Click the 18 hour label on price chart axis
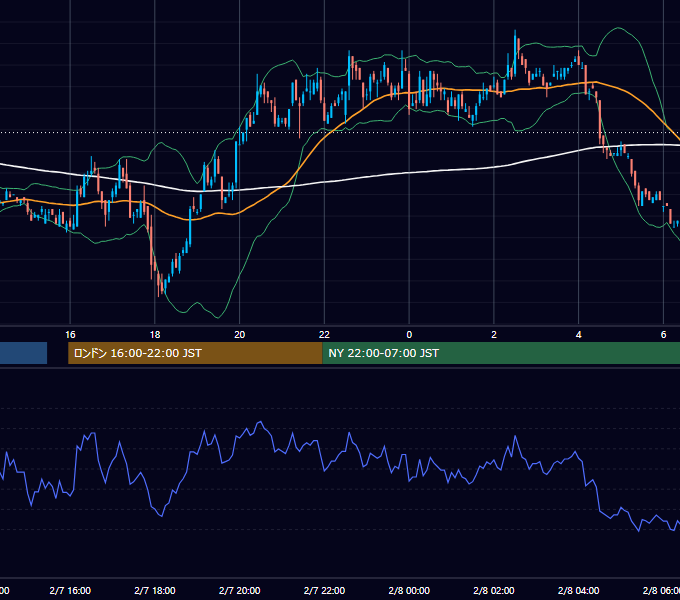The height and width of the screenshot is (600, 680). 155,335
